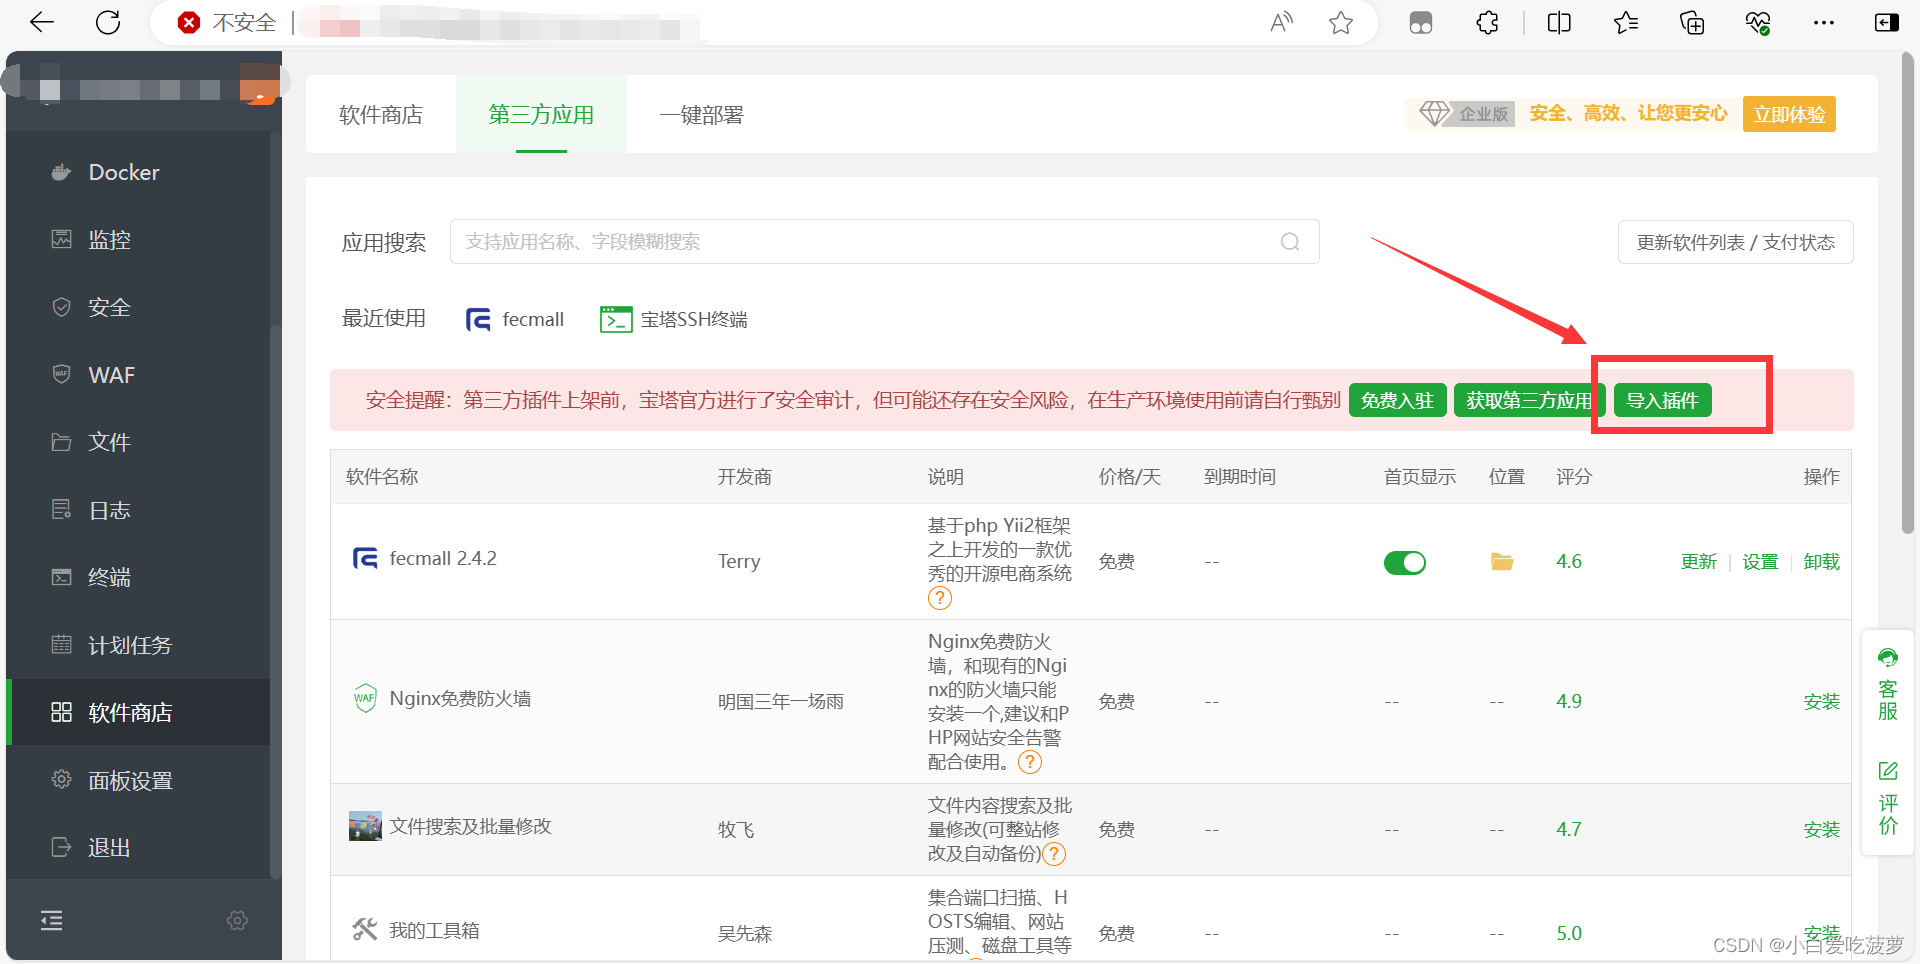
Task: Click the 导入插件 button
Action: pos(1660,400)
